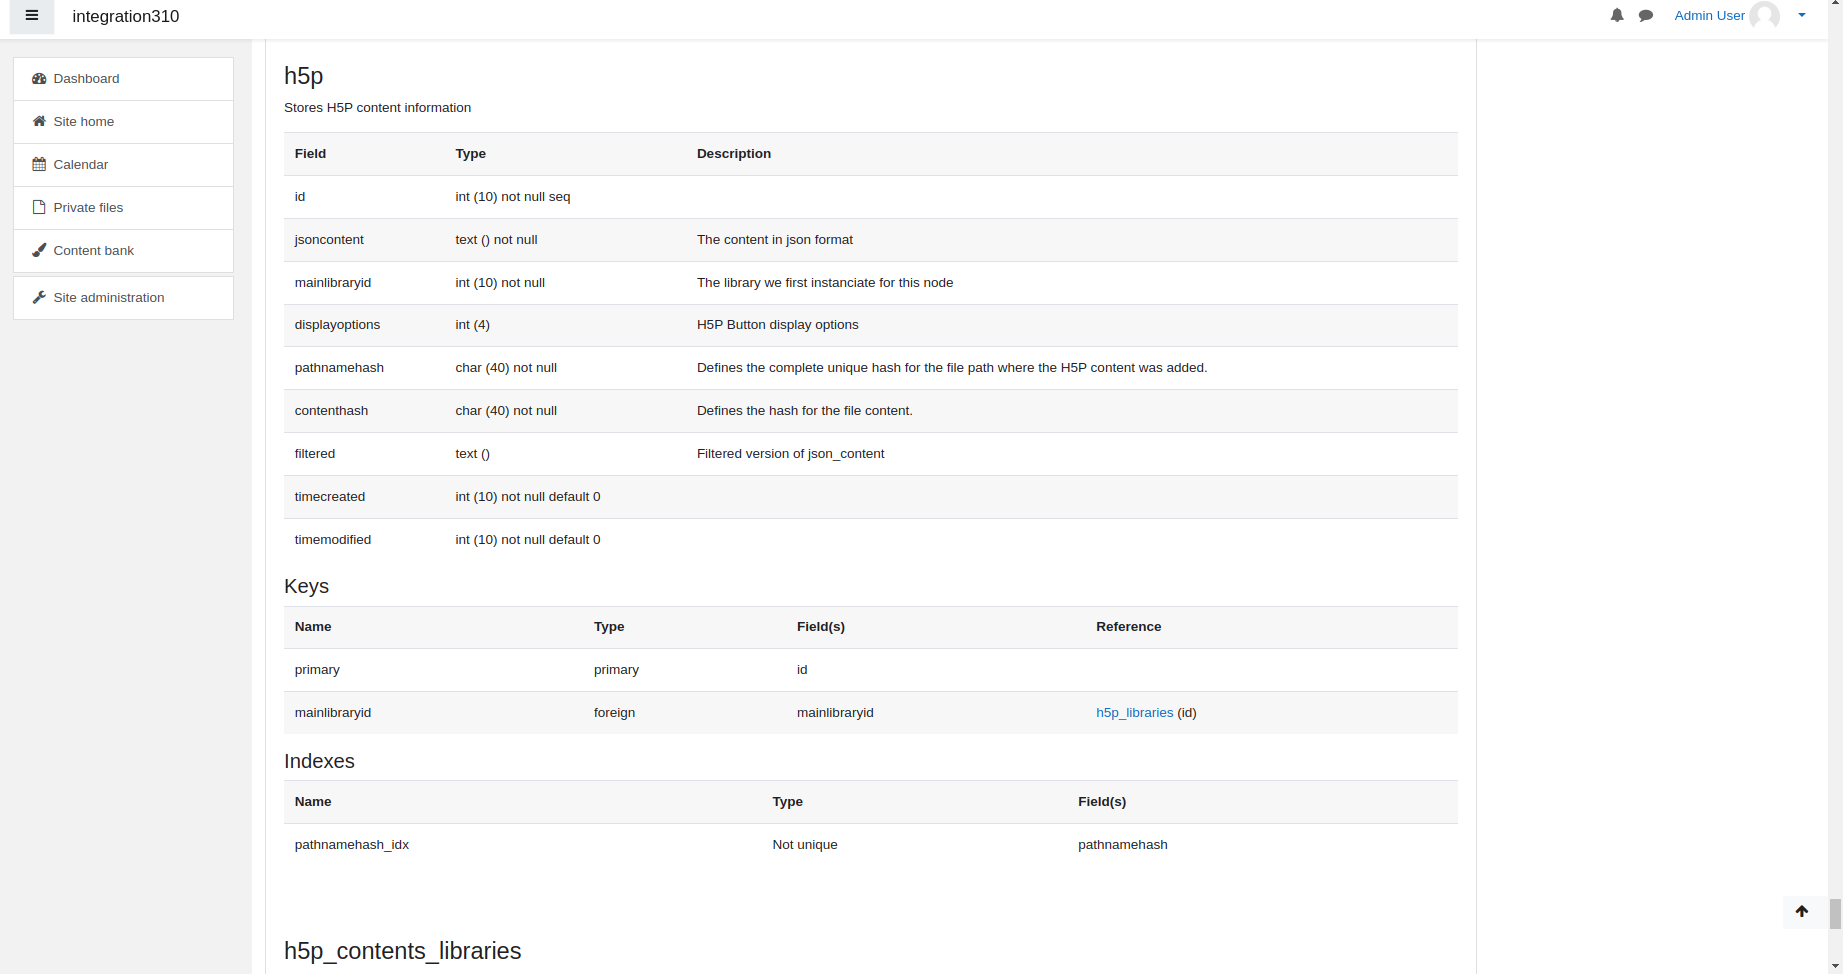Select 'text () not null' type cell
This screenshot has height=974, width=1843.
tap(496, 240)
